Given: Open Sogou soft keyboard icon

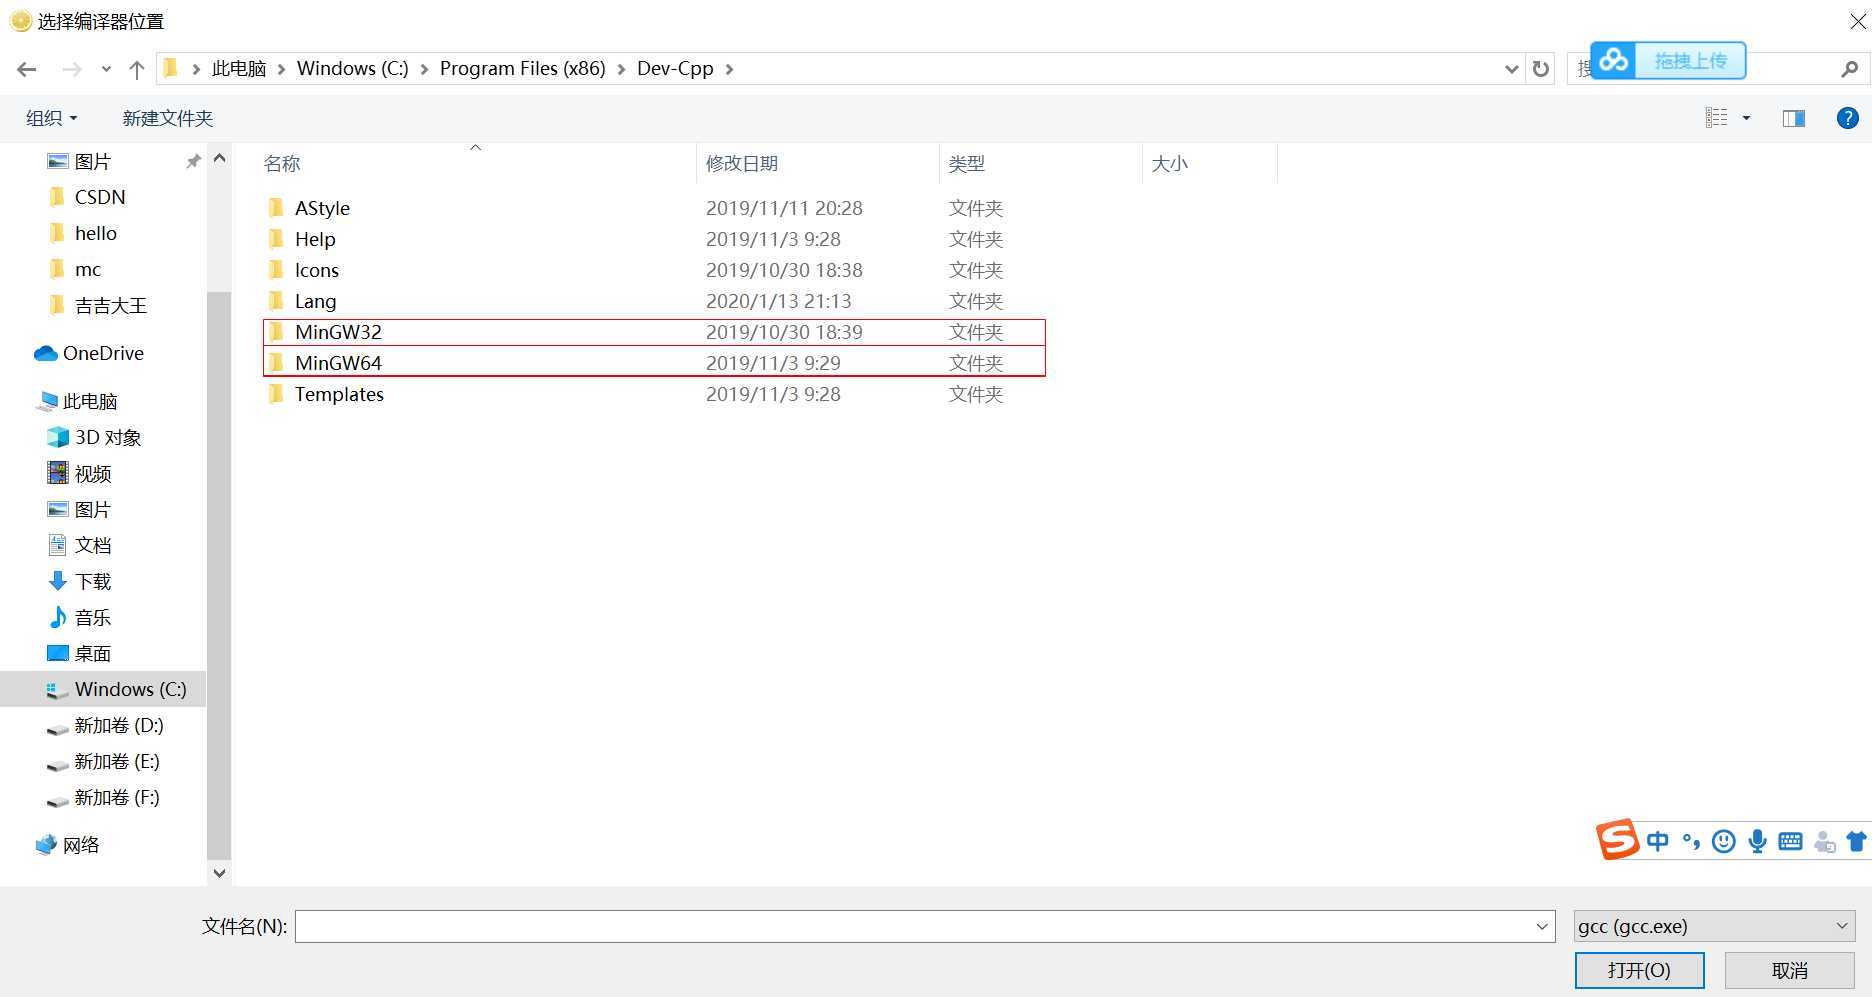Looking at the screenshot, I should click(1790, 842).
